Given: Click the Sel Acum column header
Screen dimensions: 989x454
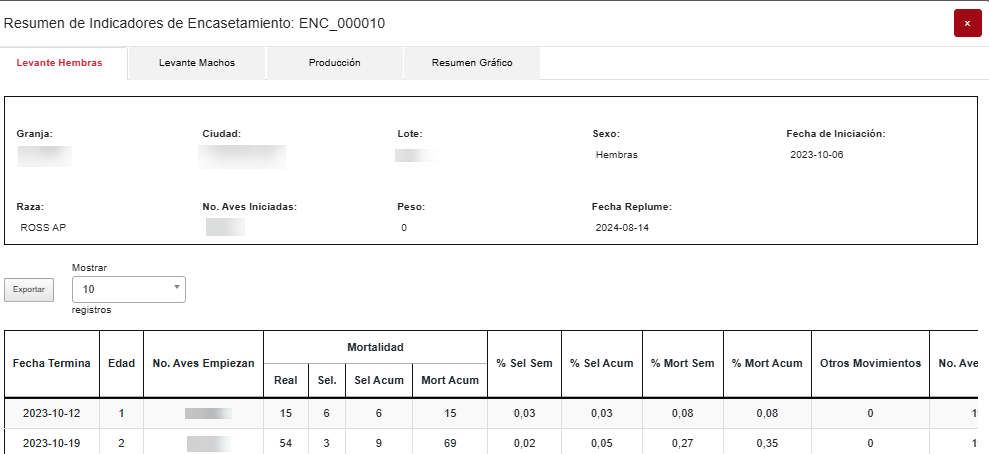Looking at the screenshot, I should coord(379,380).
